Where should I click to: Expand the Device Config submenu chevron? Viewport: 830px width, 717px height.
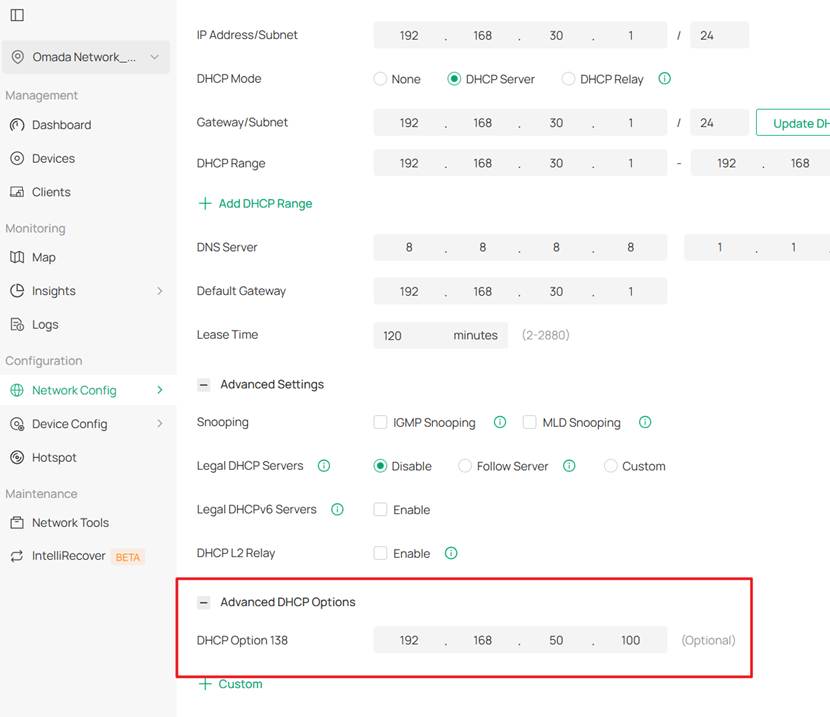tap(160, 423)
